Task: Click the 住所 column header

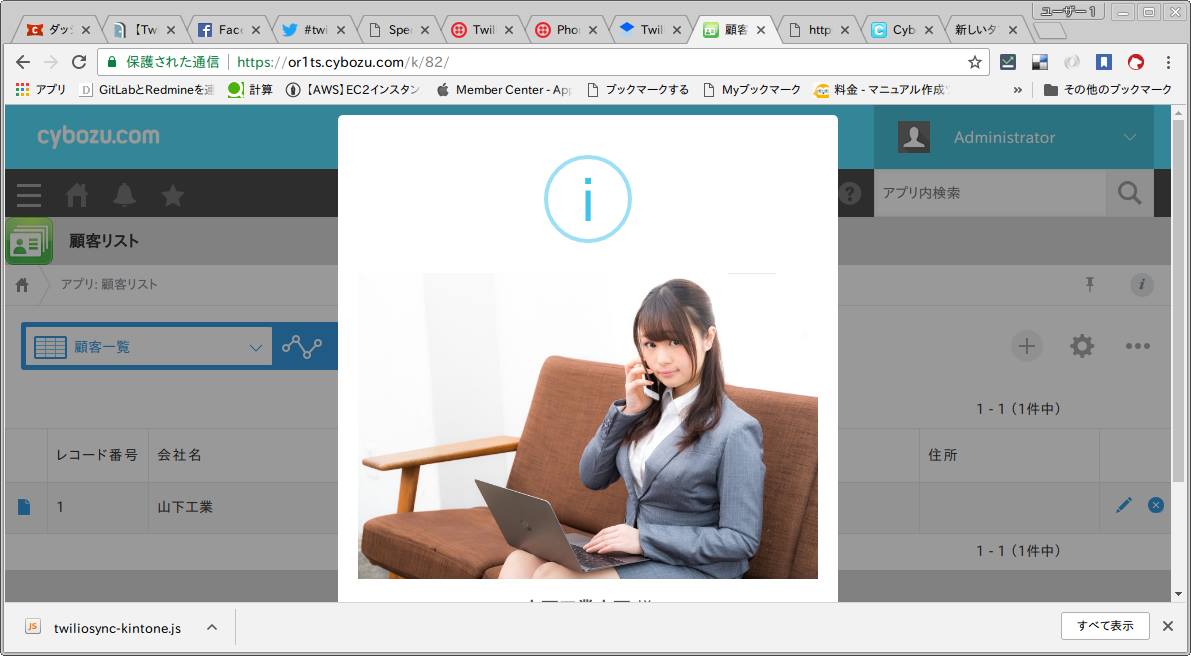Action: pyautogui.click(x=943, y=456)
